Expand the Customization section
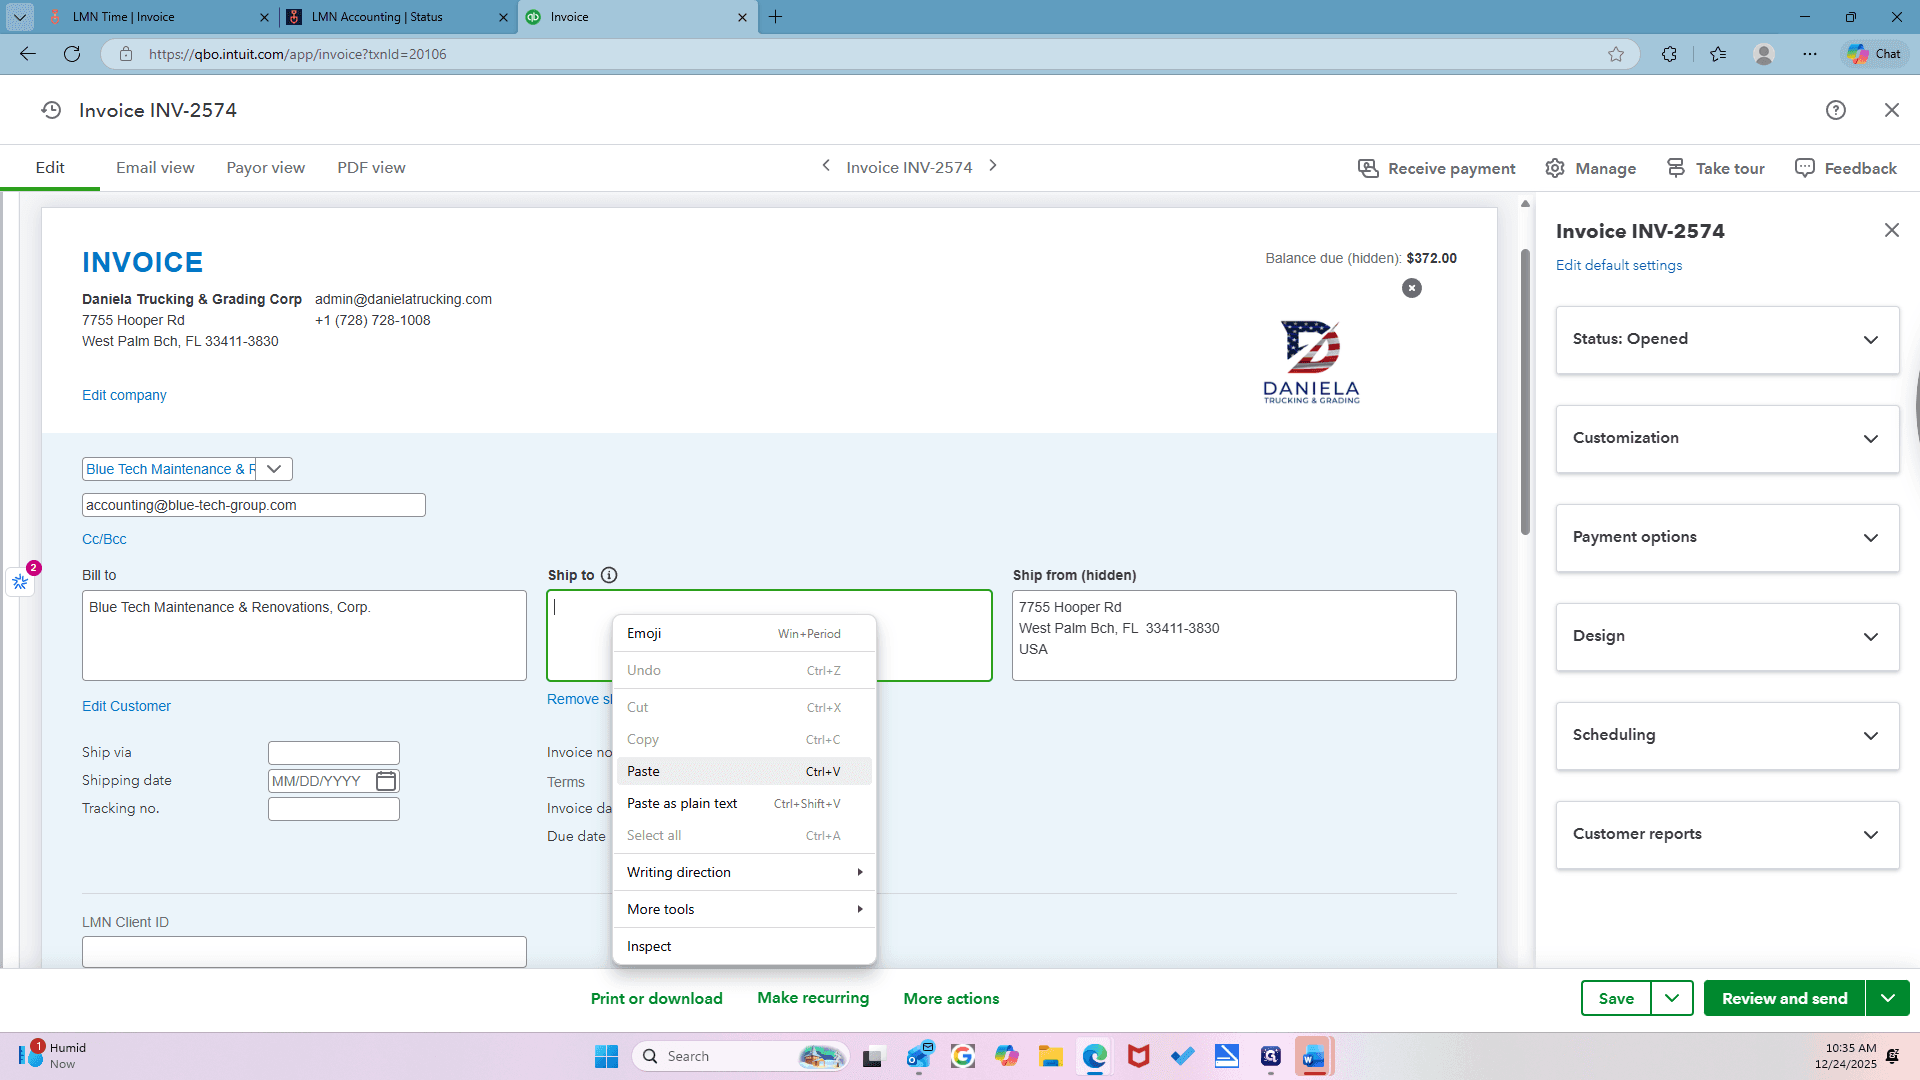This screenshot has width=1920, height=1080. pos(1727,439)
